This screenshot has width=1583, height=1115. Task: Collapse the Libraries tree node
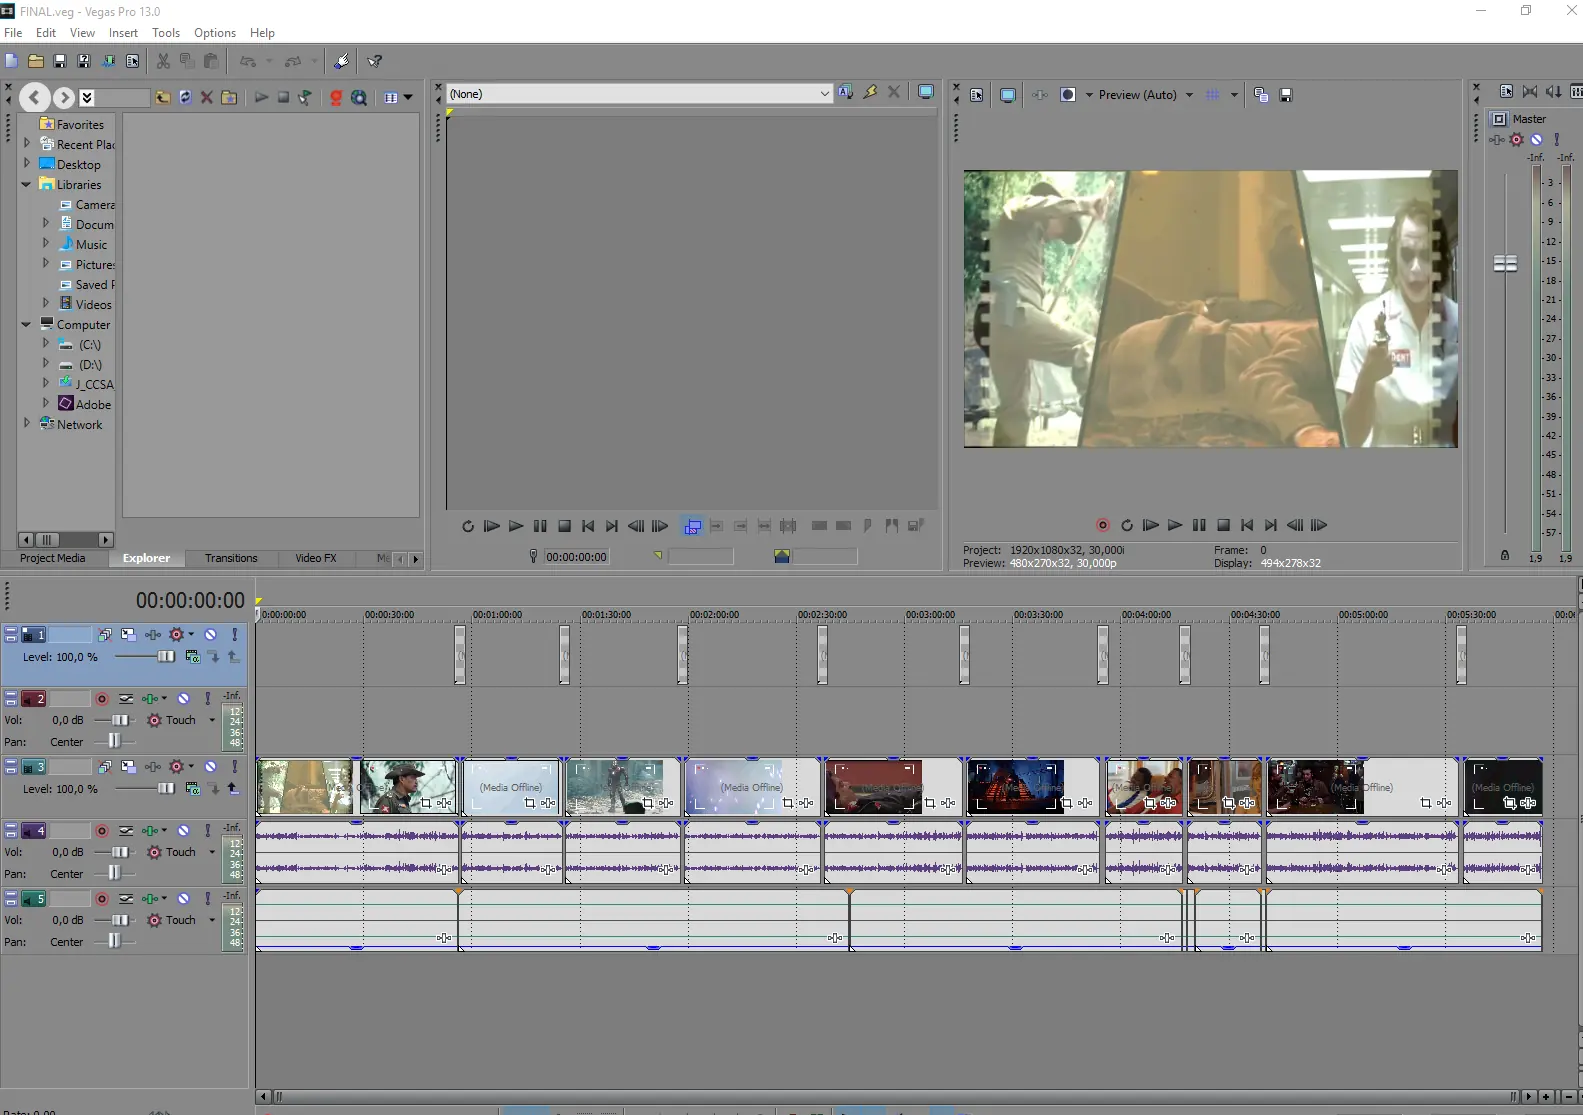tap(26, 184)
